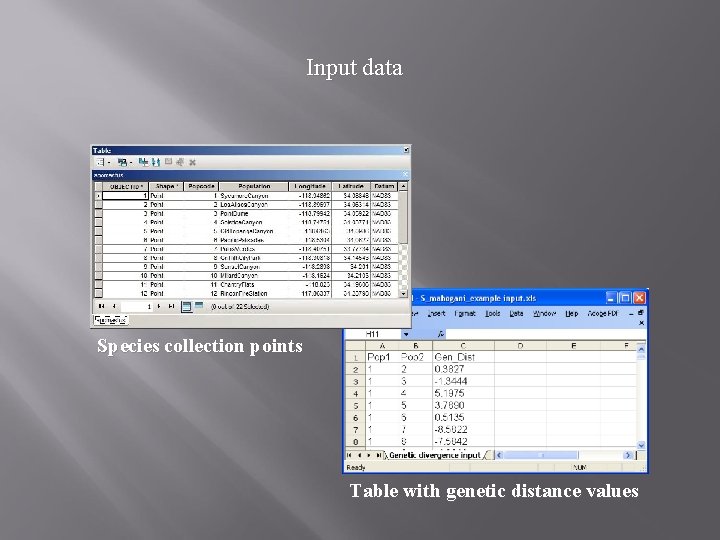The height and width of the screenshot is (540, 720).
Task: Click the Switch Selection toolbar icon
Action: click(156, 162)
